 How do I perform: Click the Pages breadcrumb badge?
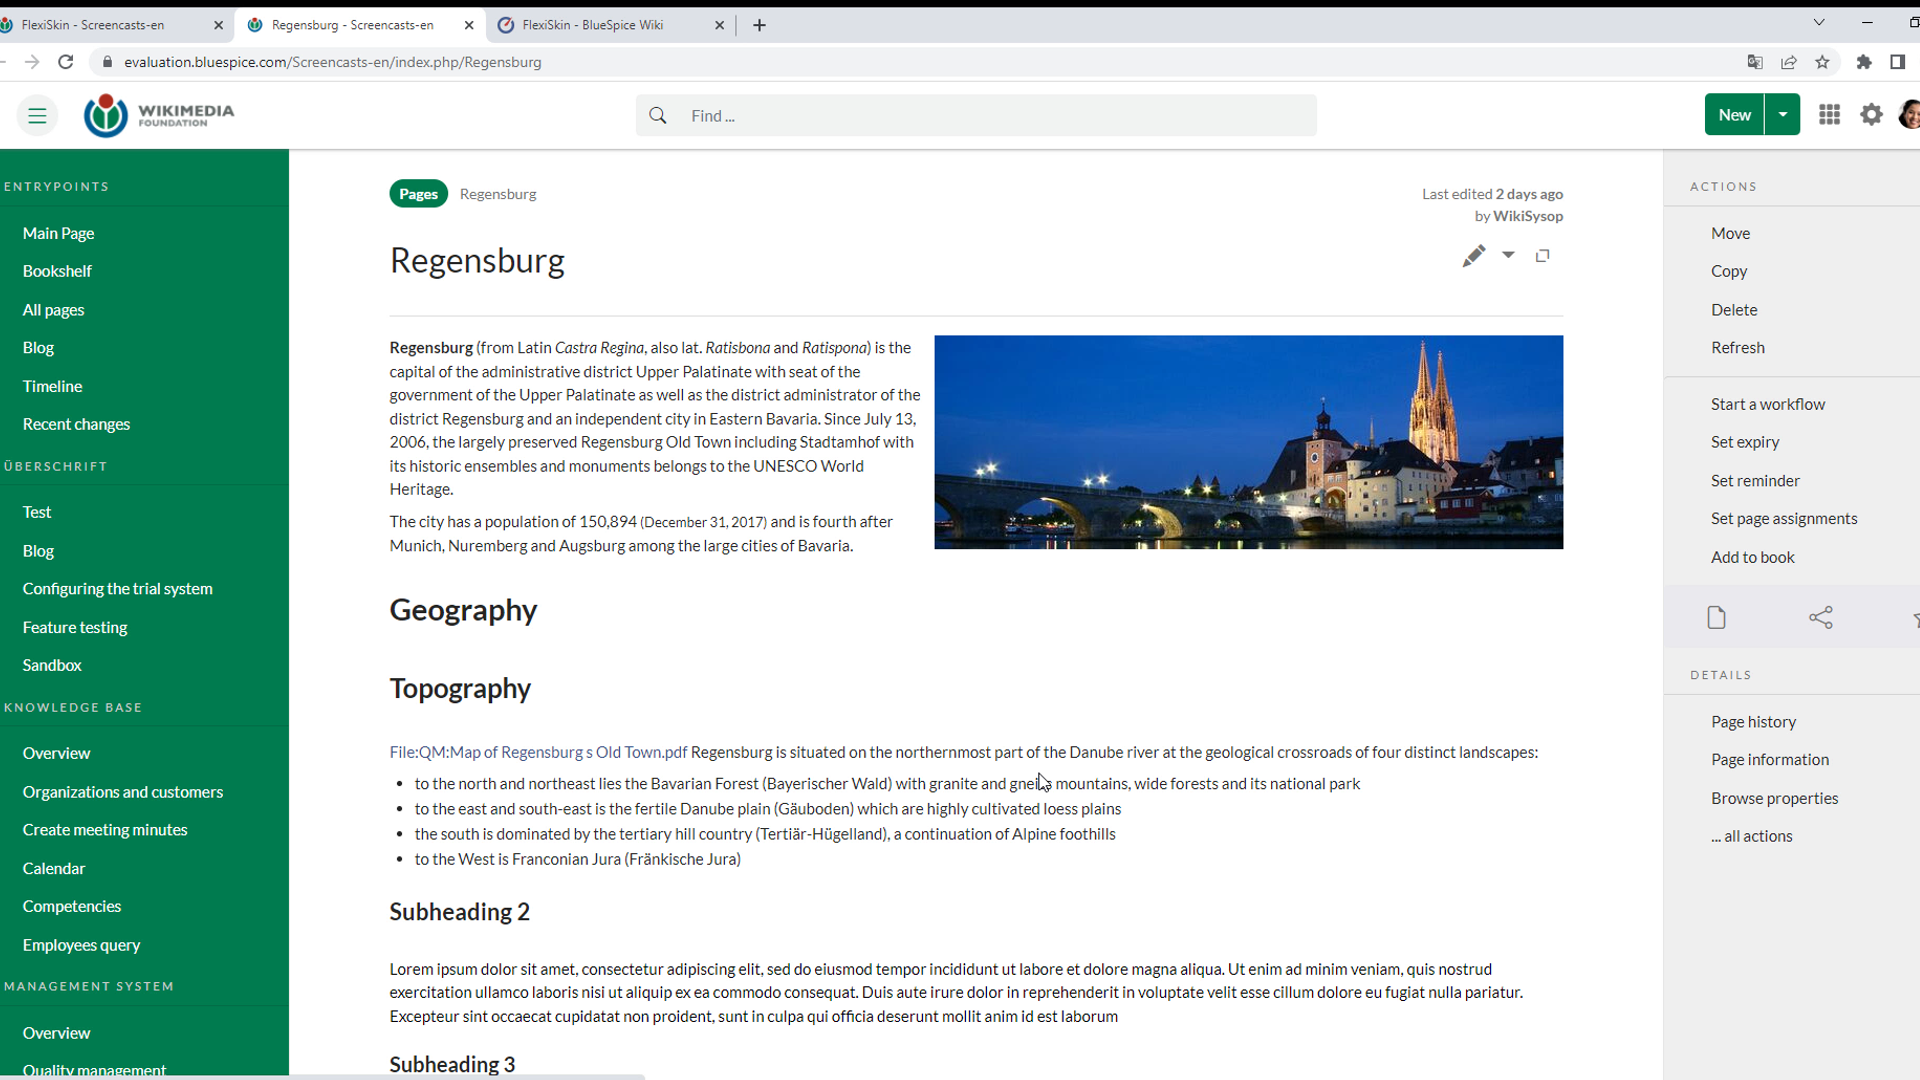[x=418, y=194]
